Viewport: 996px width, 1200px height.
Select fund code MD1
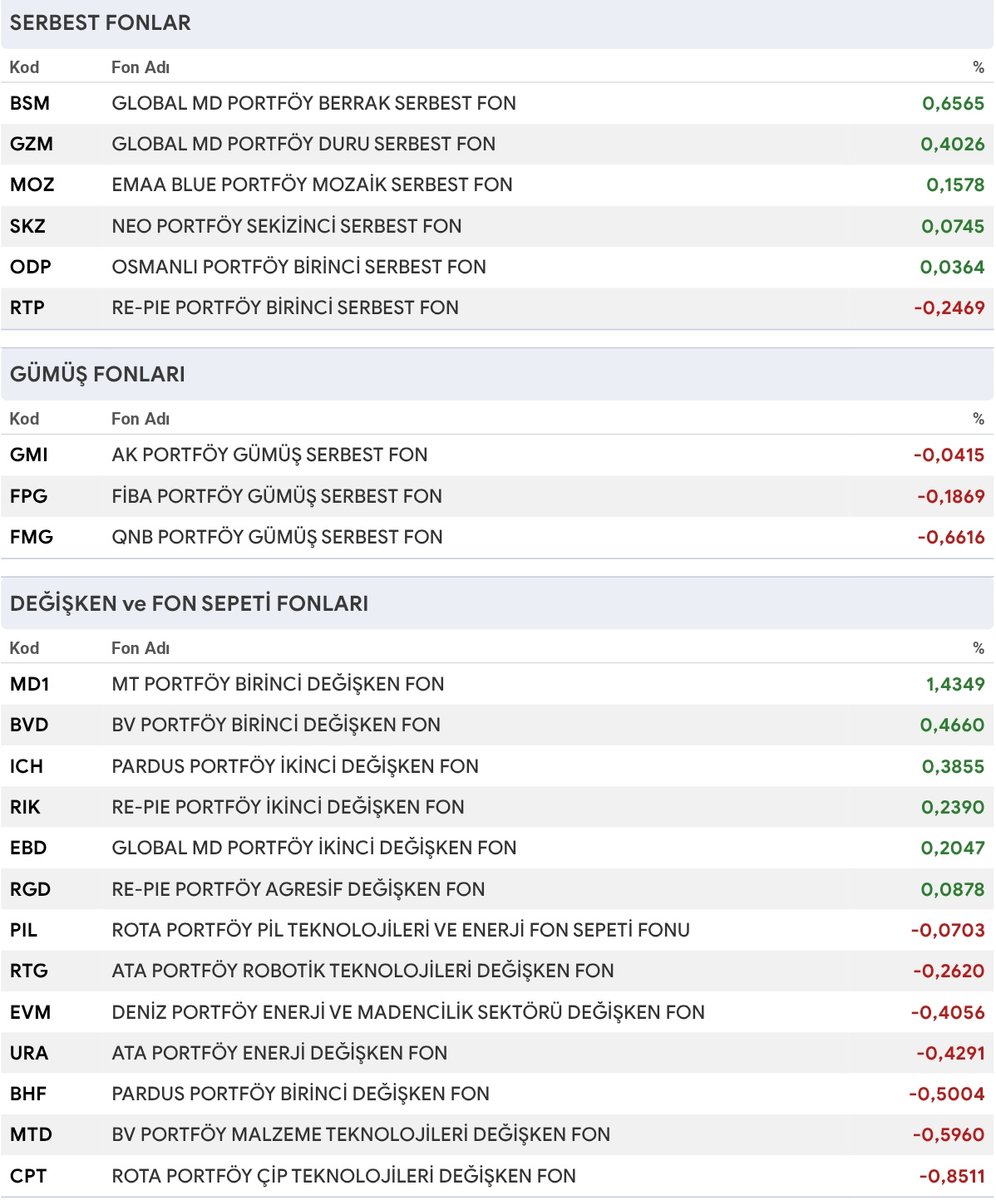pyautogui.click(x=30, y=685)
